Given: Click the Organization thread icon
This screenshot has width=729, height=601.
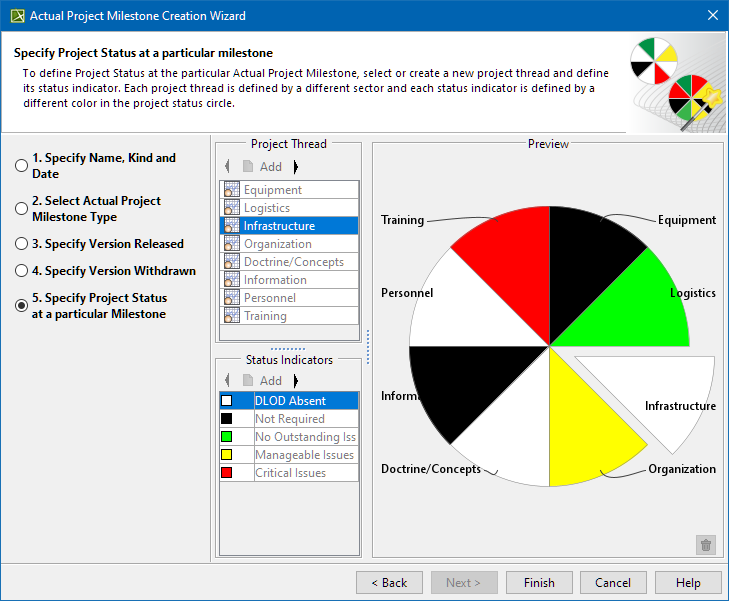Looking at the screenshot, I should [231, 244].
